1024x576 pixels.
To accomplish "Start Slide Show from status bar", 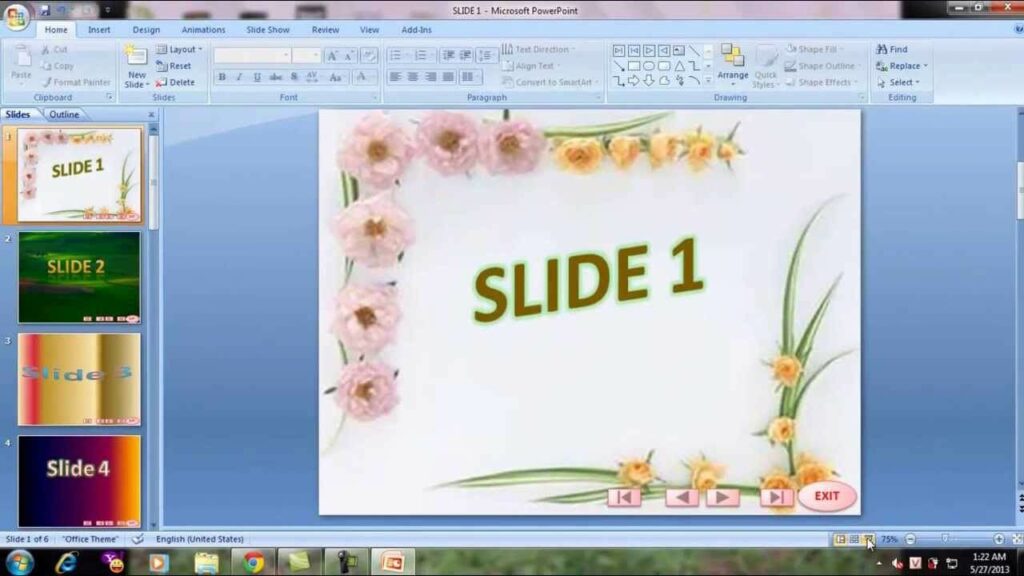I will (x=868, y=539).
